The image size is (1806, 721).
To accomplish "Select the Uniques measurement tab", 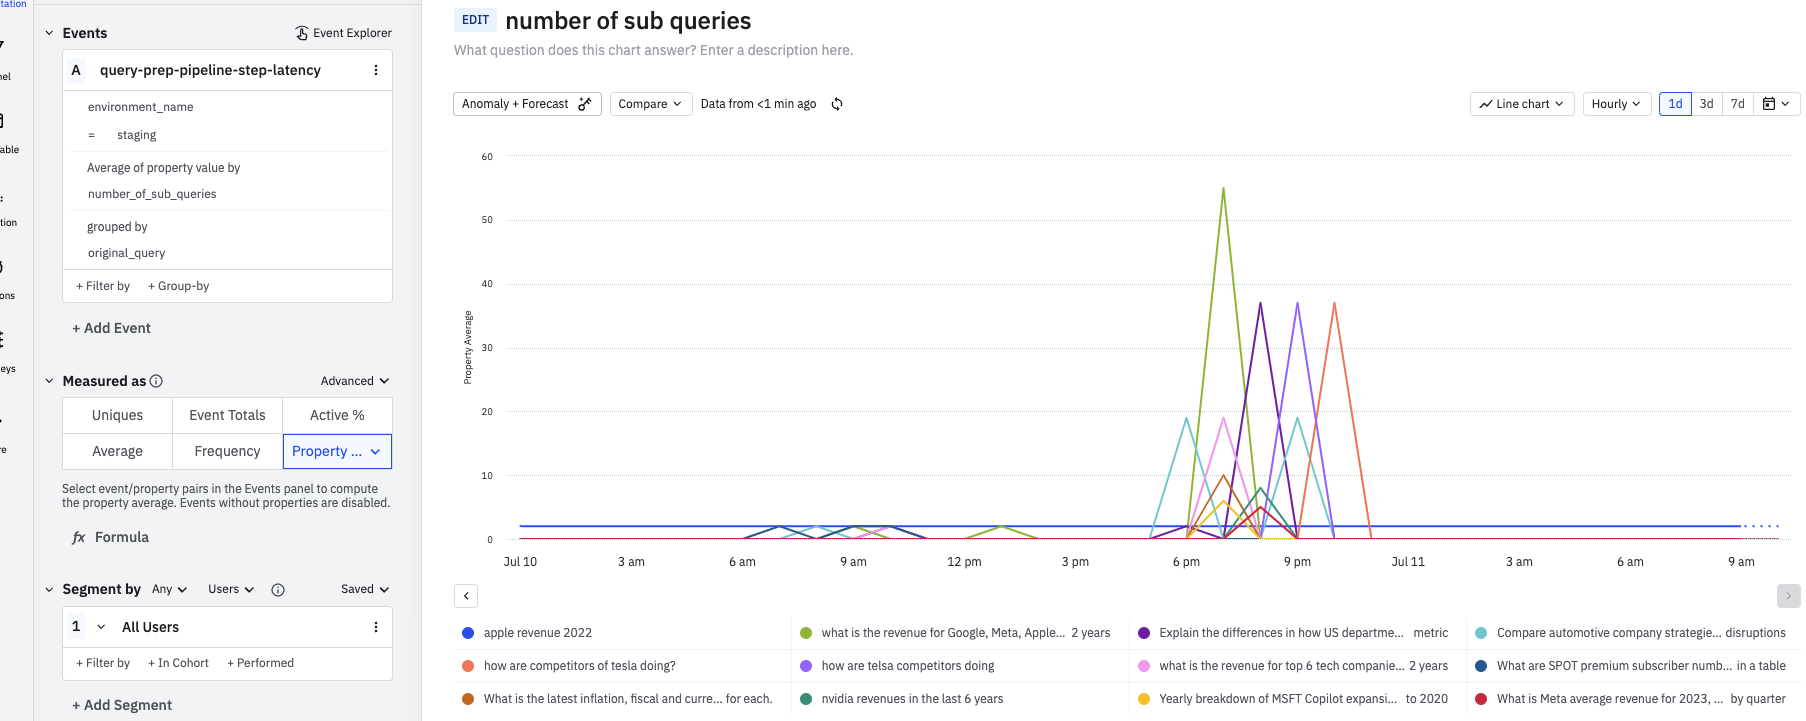I will (117, 415).
